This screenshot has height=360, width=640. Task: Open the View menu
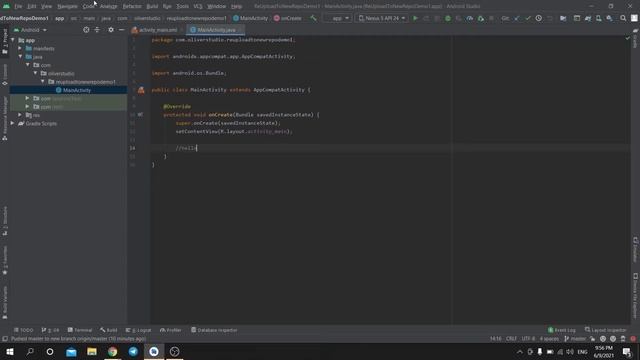[x=47, y=6]
